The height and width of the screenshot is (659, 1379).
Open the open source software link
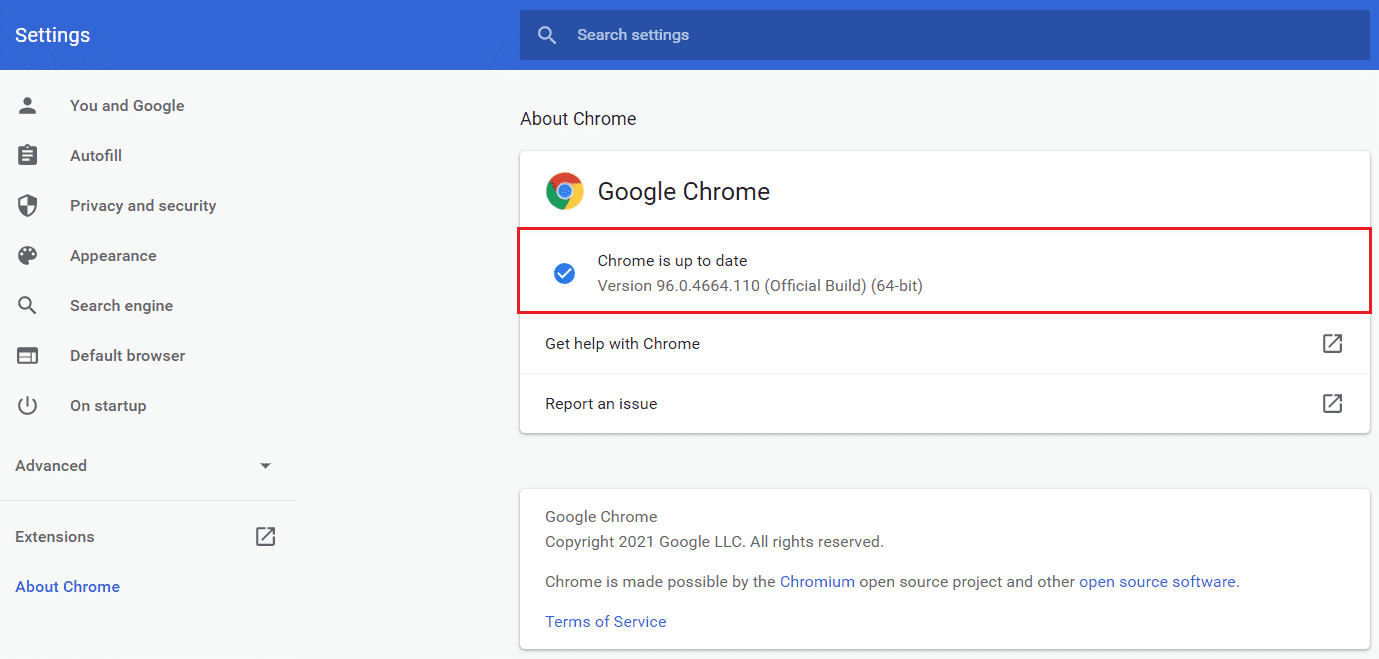[x=1157, y=581]
